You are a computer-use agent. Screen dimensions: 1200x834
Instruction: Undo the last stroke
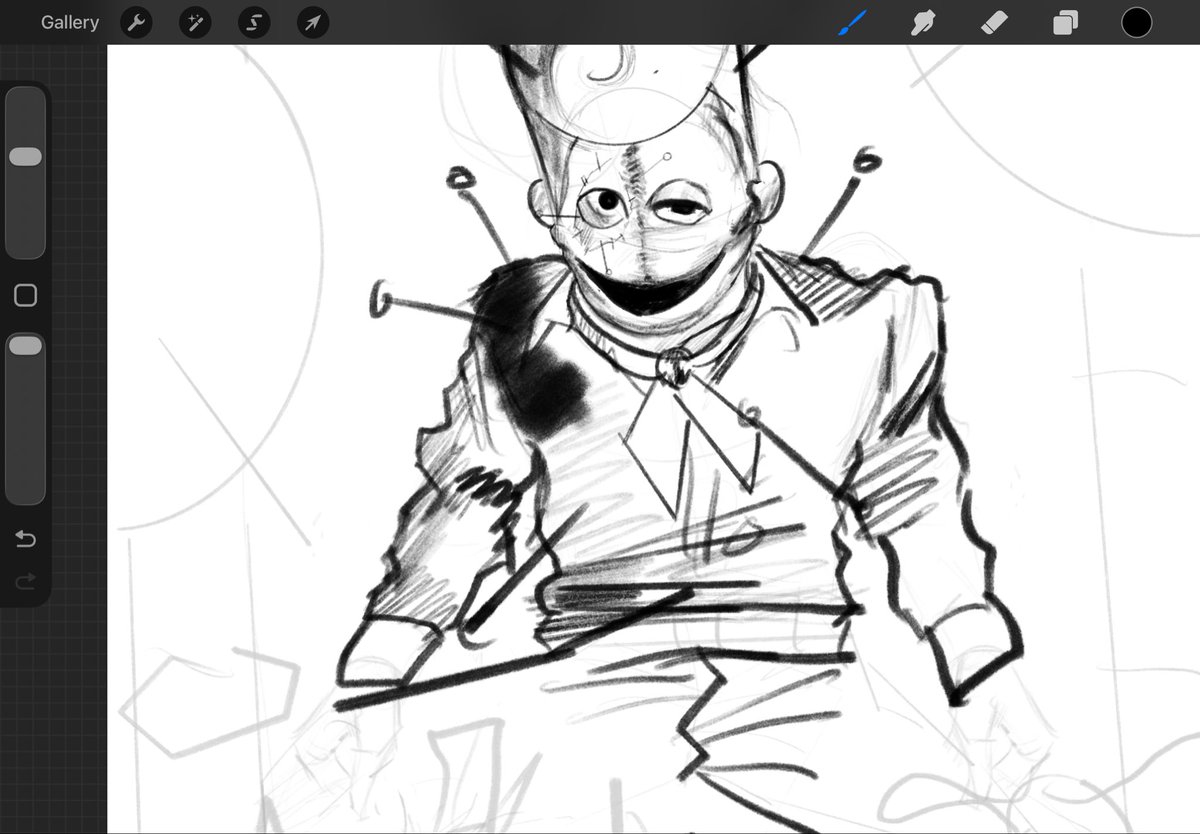tap(26, 540)
